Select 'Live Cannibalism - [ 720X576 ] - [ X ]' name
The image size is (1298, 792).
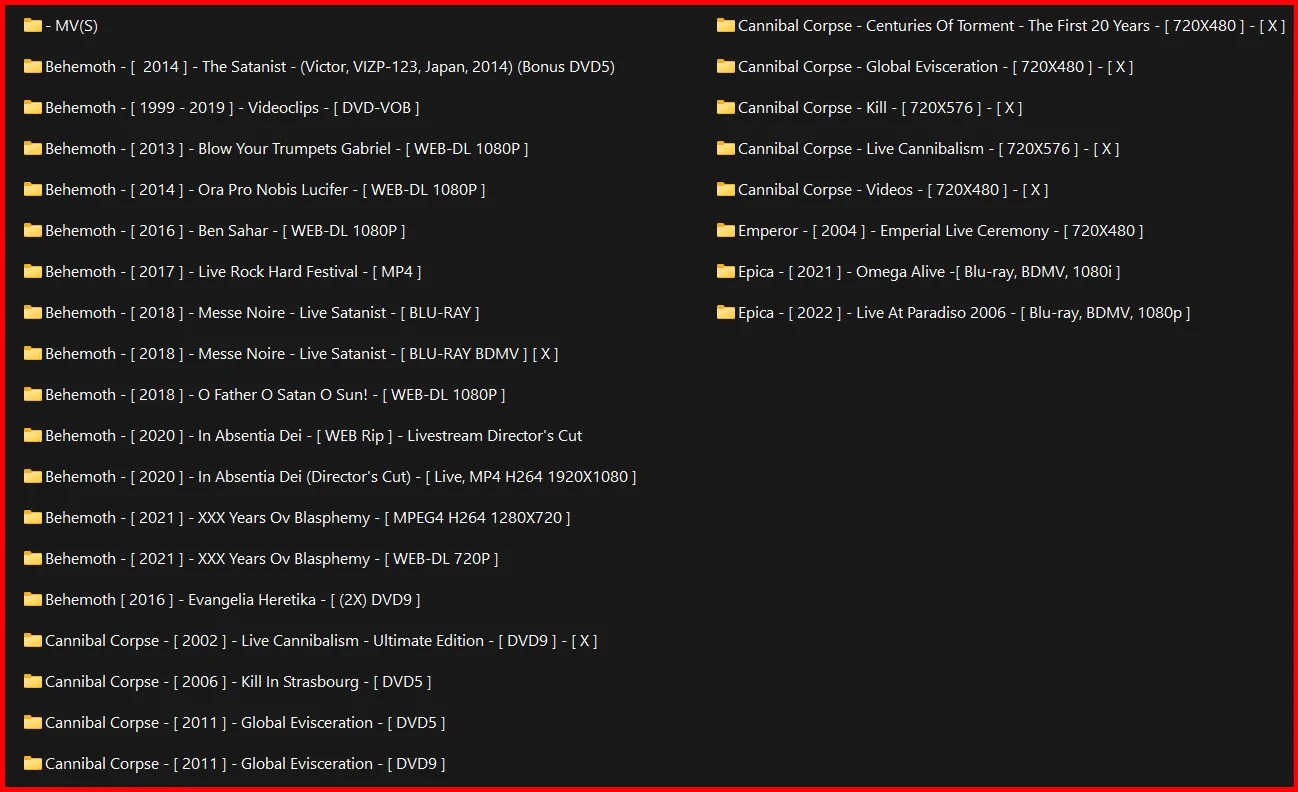(x=929, y=149)
